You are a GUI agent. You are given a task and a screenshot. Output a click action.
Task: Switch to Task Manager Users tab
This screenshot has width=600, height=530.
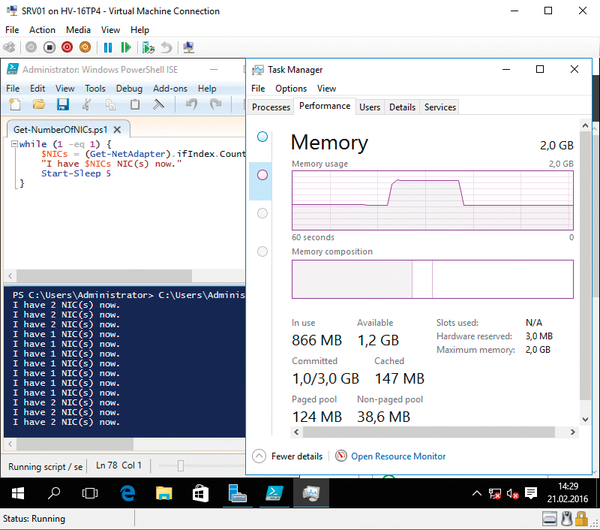point(369,107)
